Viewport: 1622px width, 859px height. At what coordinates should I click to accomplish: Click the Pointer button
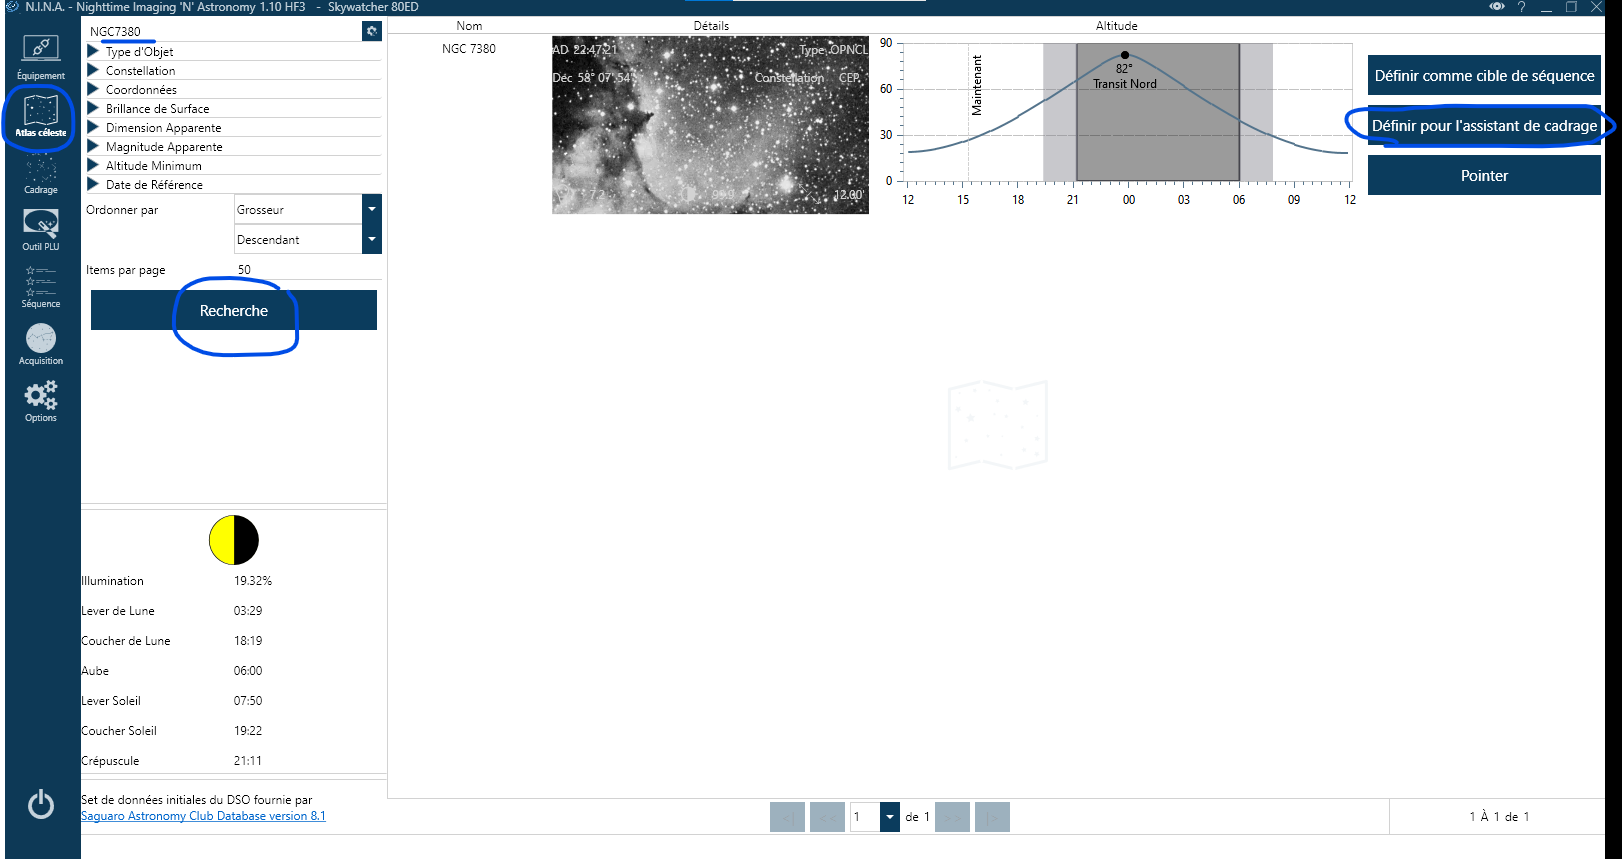[1484, 176]
